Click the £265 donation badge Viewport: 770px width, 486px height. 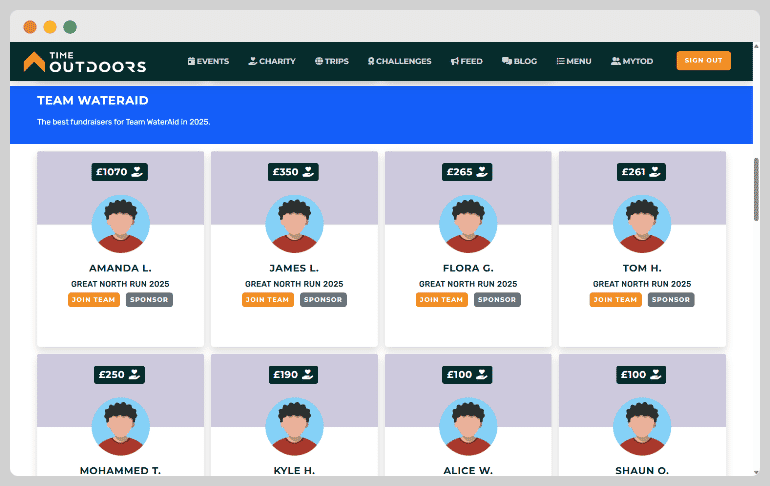coord(467,172)
